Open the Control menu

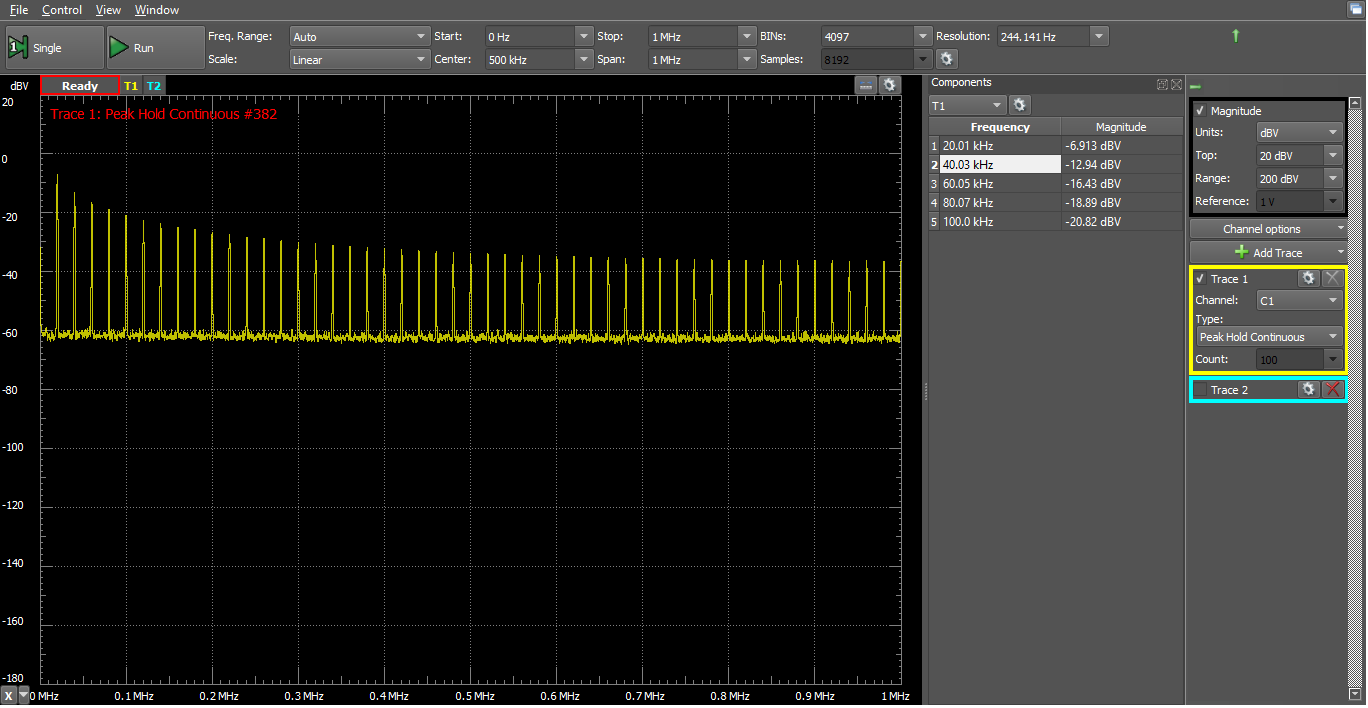click(x=62, y=9)
